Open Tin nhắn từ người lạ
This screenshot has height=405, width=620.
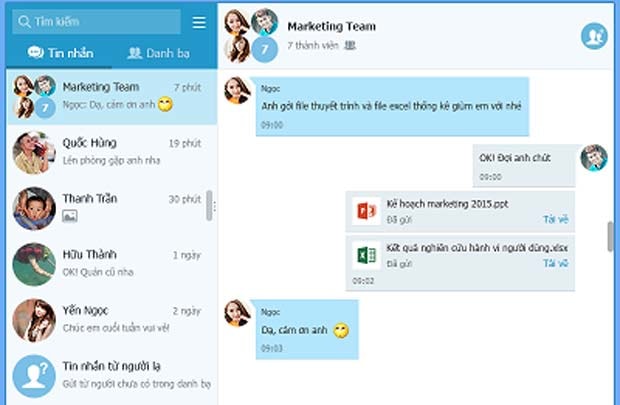tap(112, 376)
